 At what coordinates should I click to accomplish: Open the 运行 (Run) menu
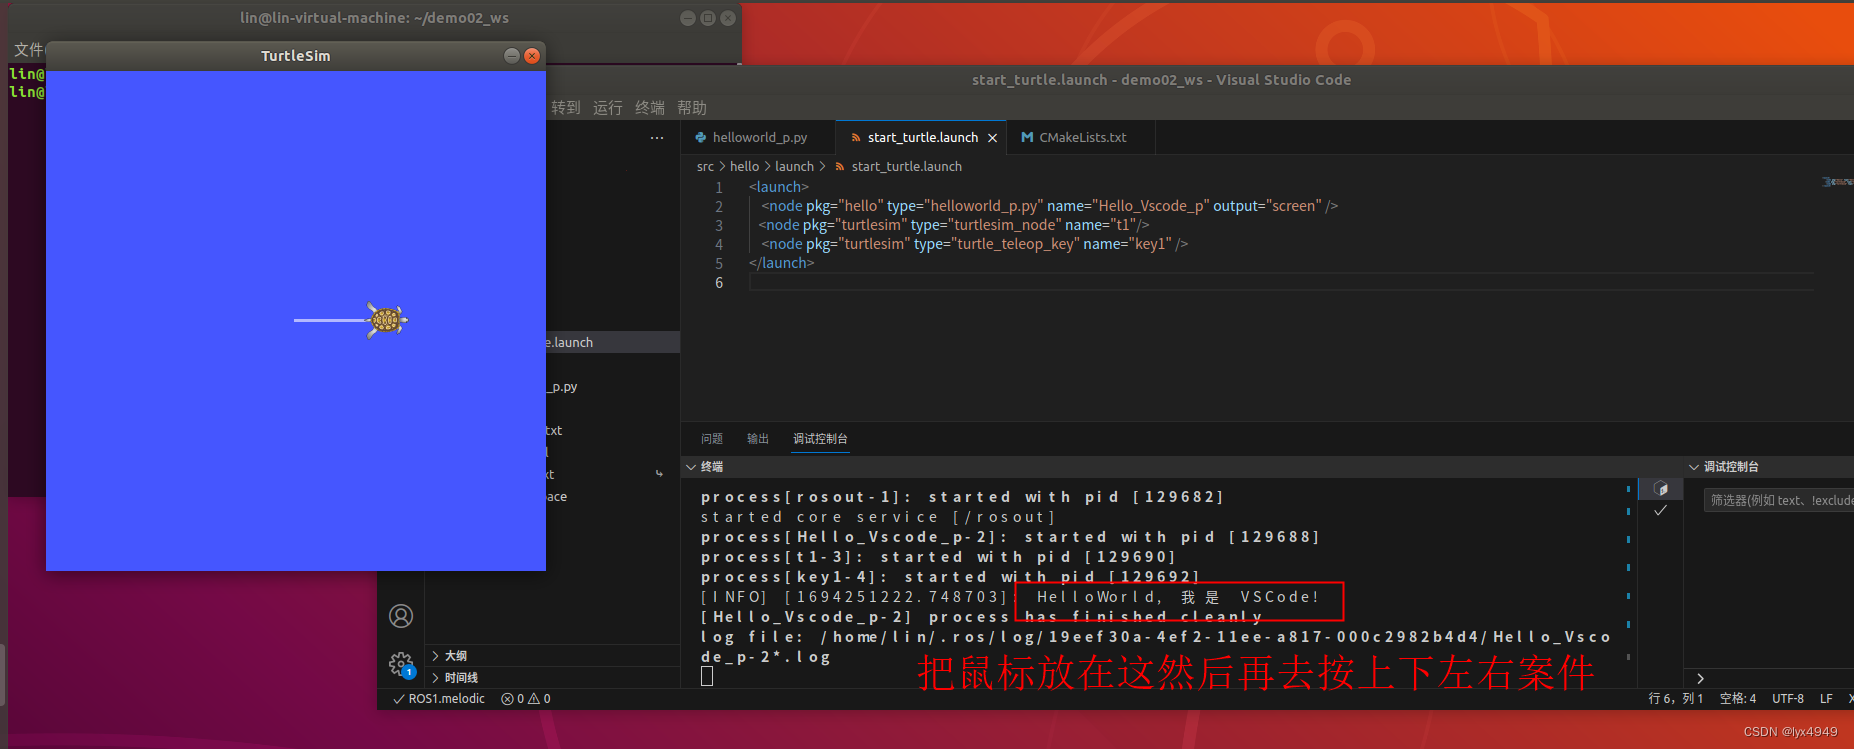tap(607, 107)
